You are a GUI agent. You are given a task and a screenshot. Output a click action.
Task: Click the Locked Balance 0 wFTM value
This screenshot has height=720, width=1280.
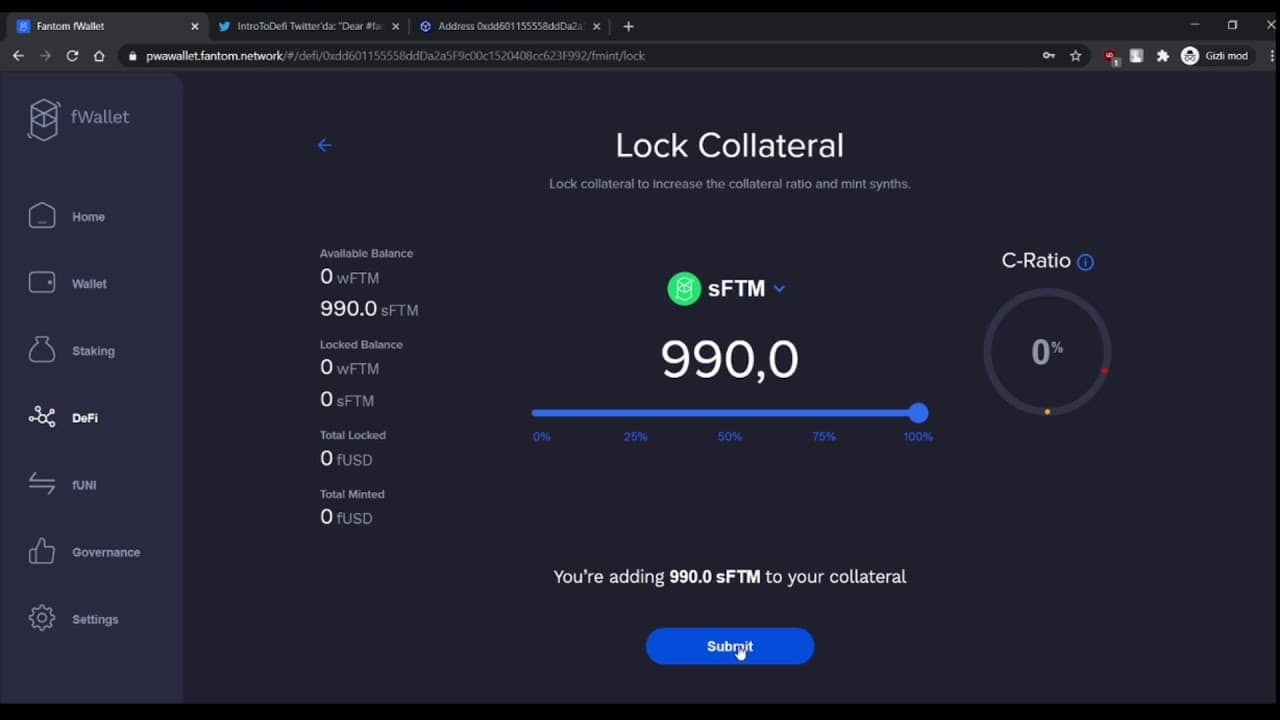click(349, 367)
